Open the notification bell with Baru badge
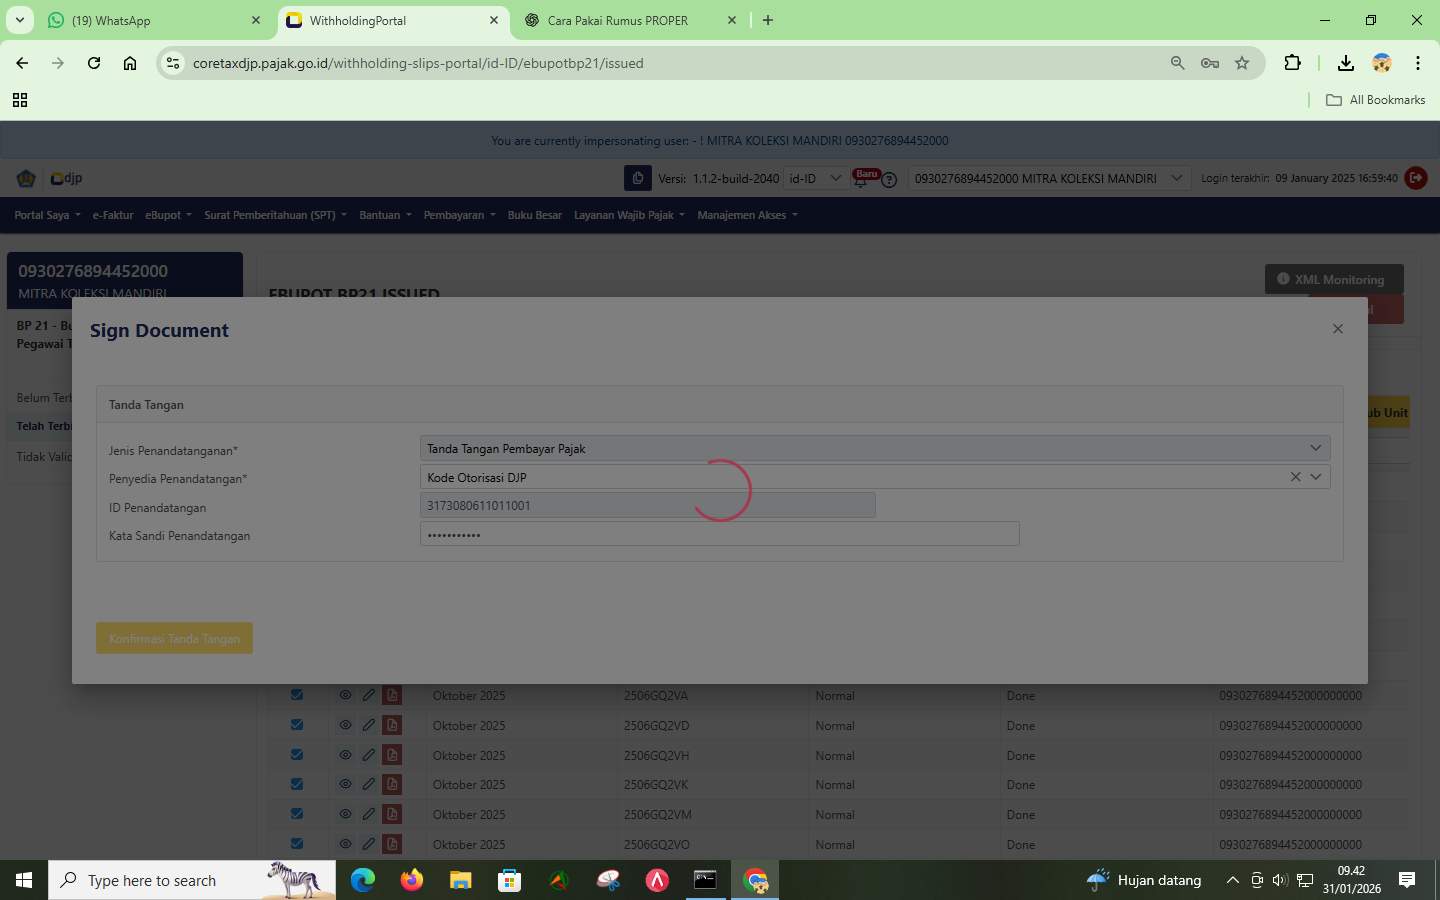 (x=860, y=179)
